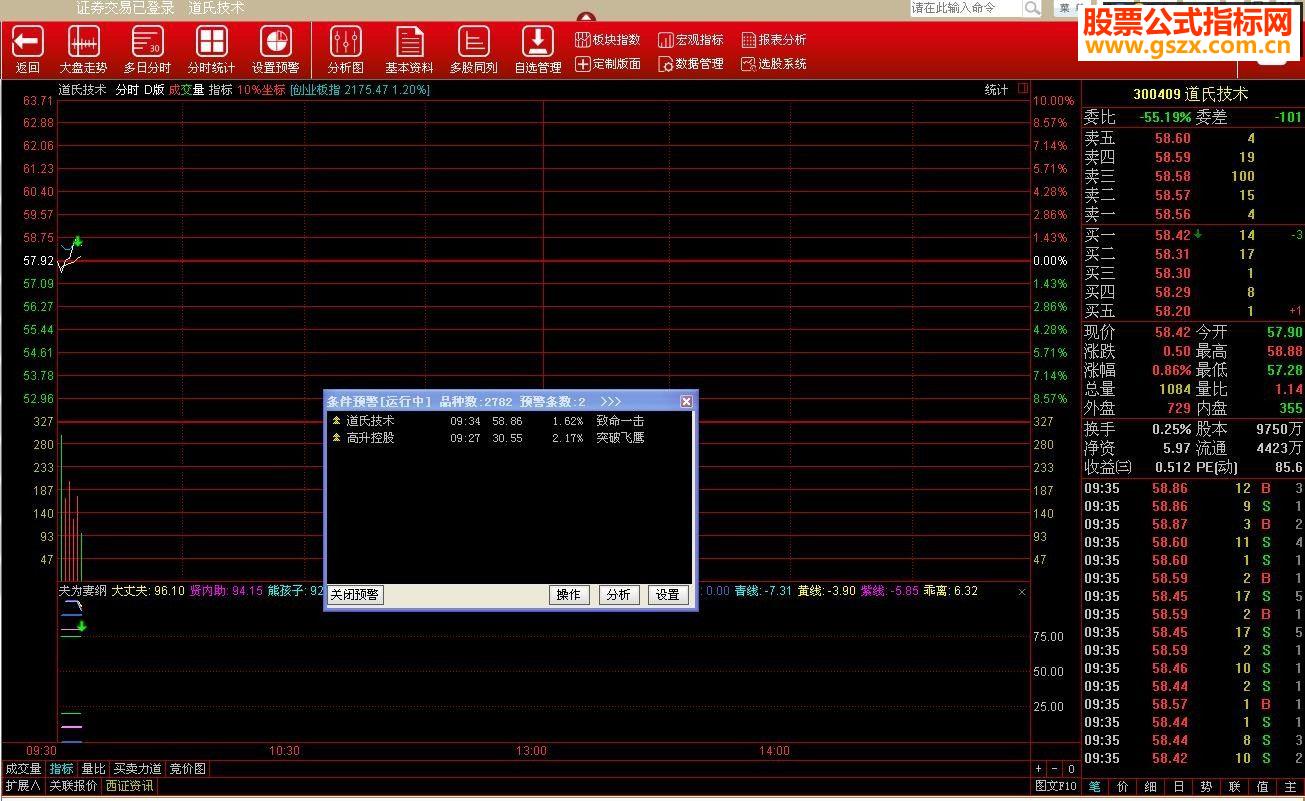Click 分析 button in alert dialog

(x=619, y=595)
